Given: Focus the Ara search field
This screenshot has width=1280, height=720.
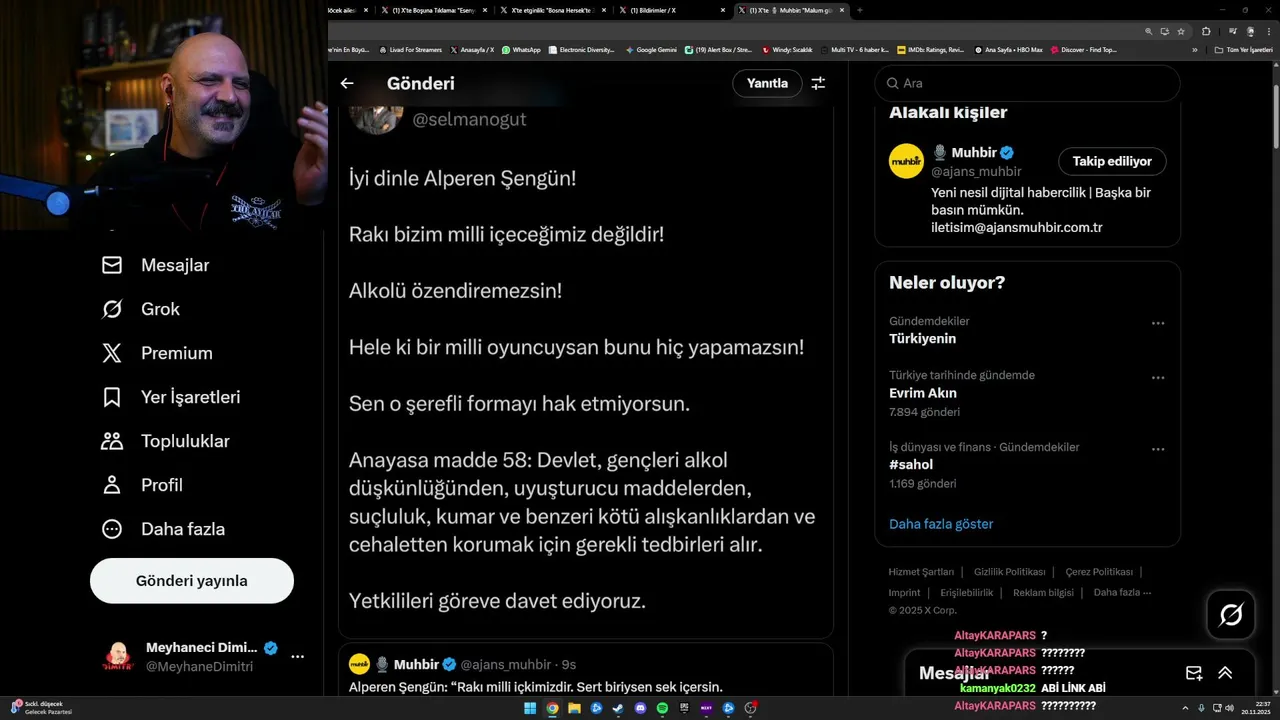Looking at the screenshot, I should [x=1027, y=83].
